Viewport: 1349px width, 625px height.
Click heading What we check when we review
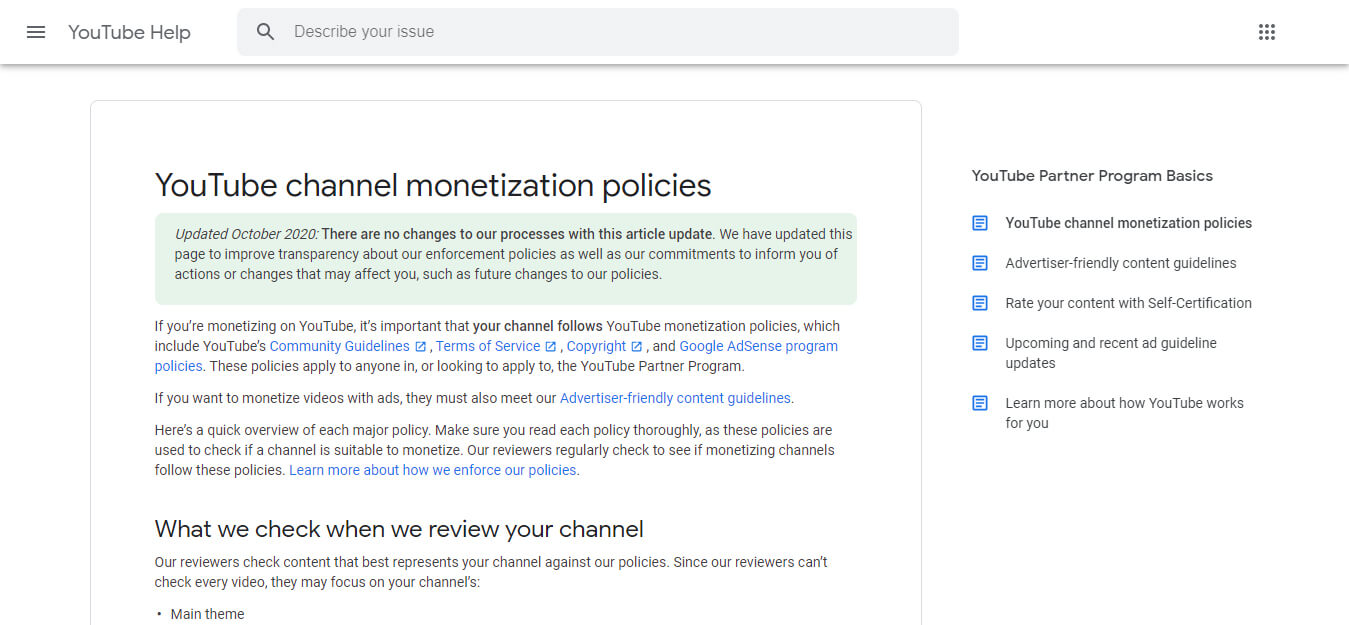[x=399, y=529]
